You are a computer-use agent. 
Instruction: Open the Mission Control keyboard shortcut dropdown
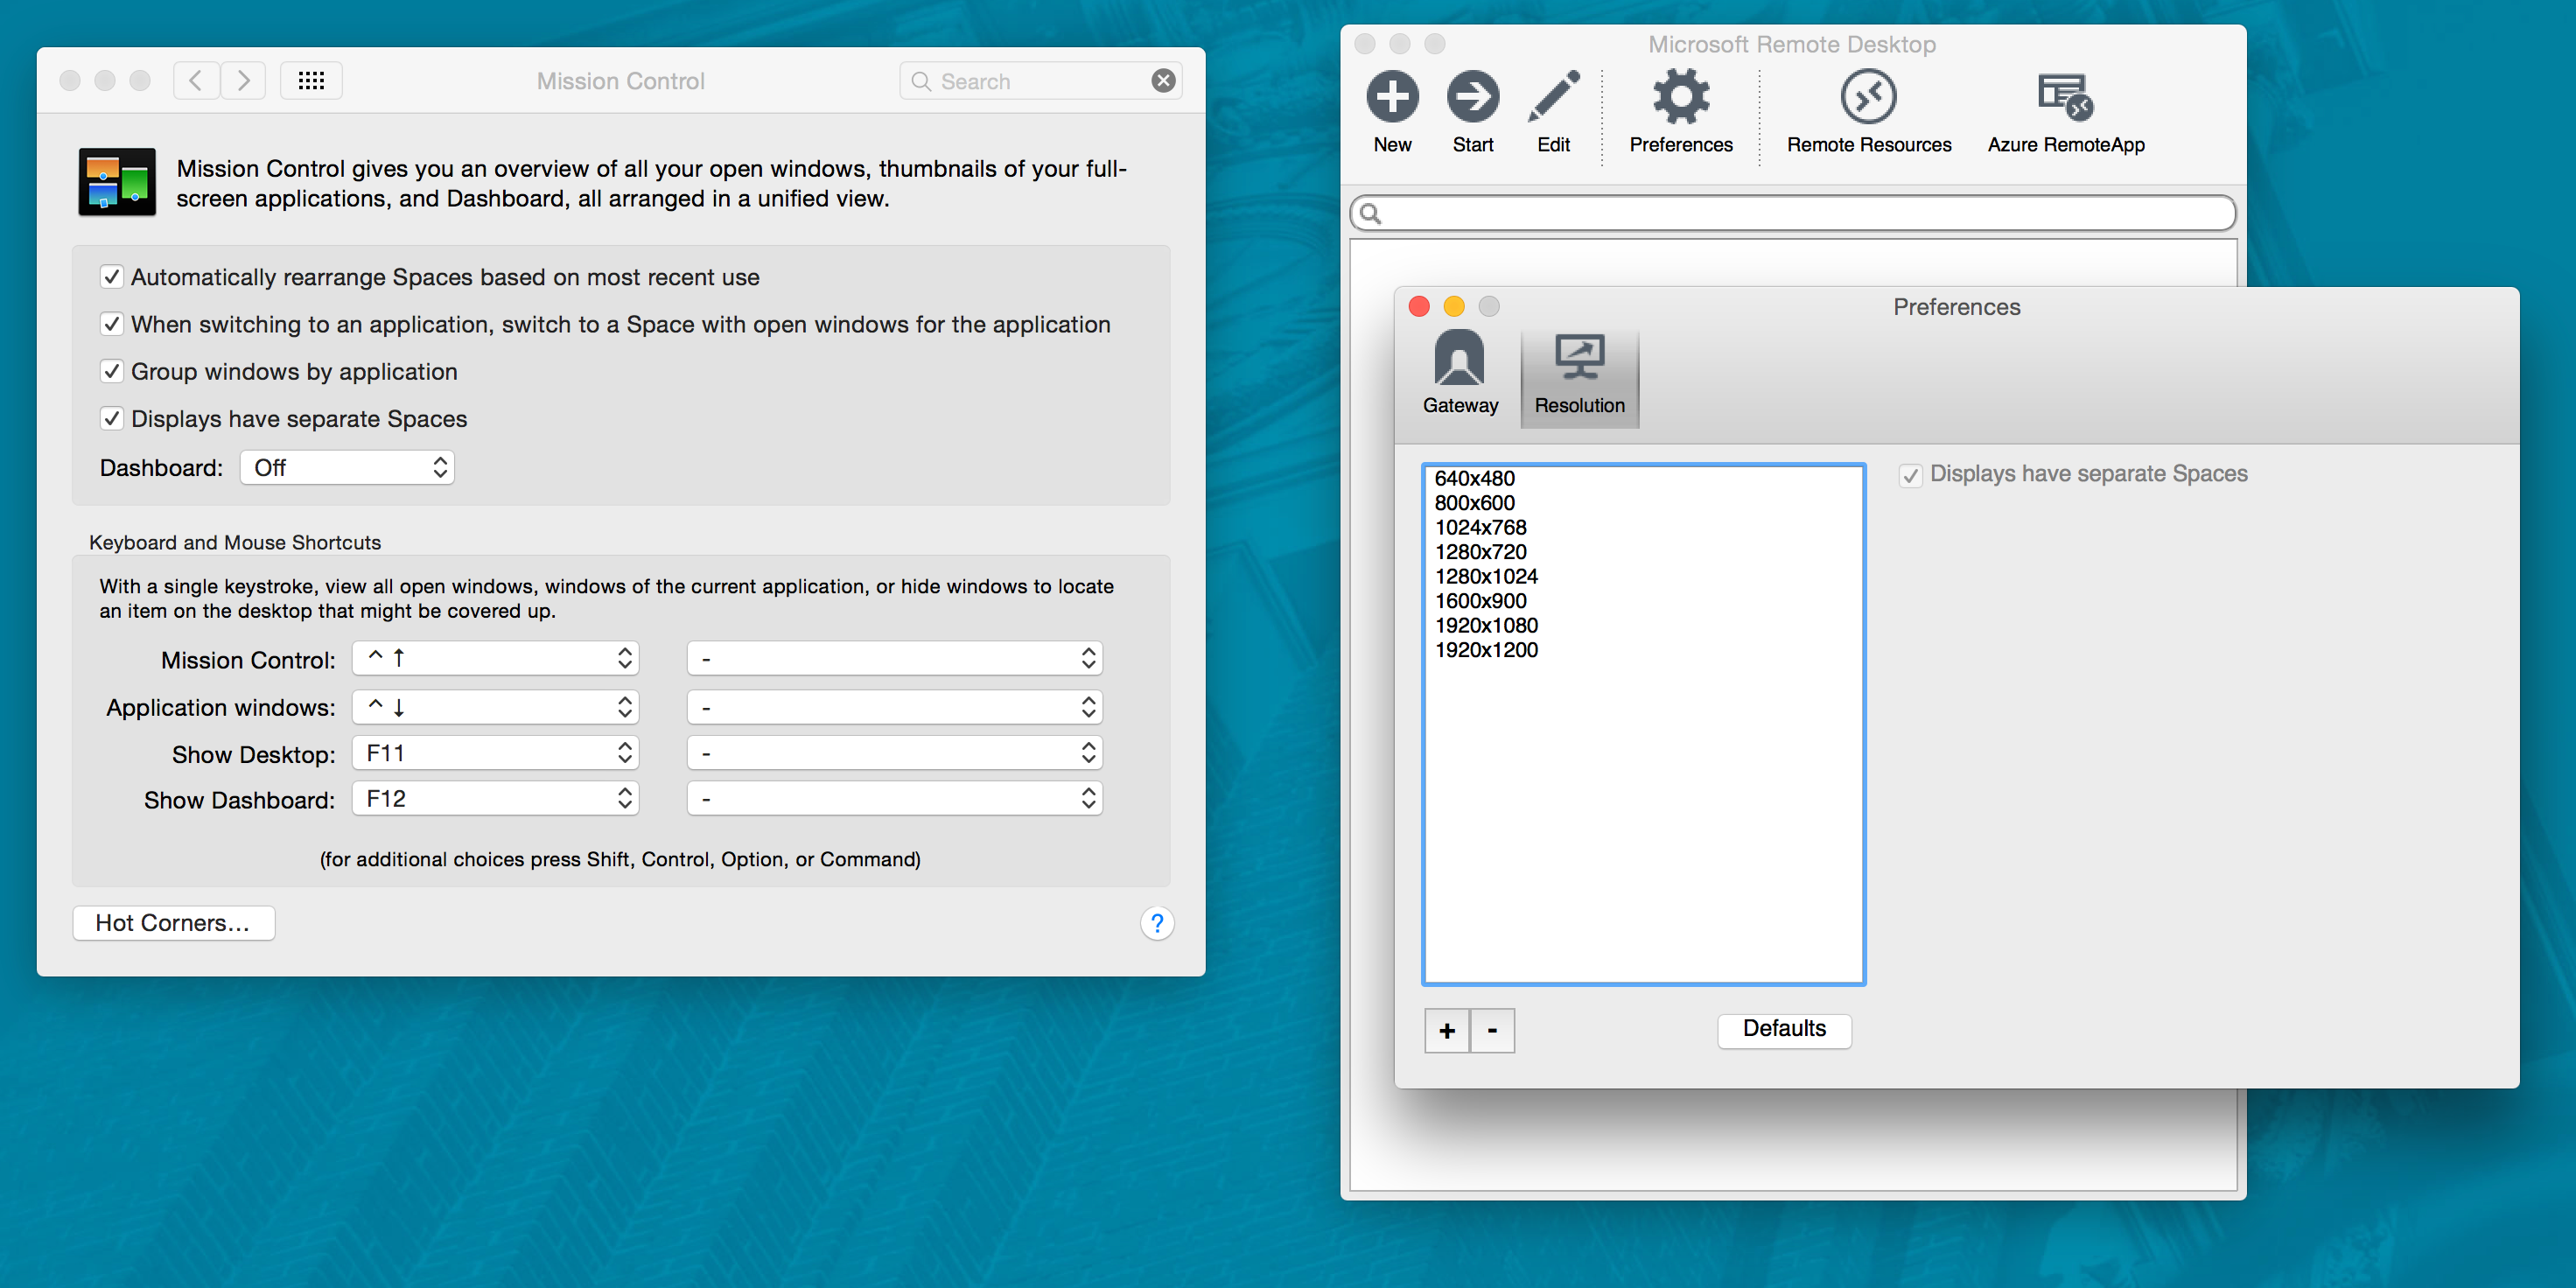click(495, 658)
